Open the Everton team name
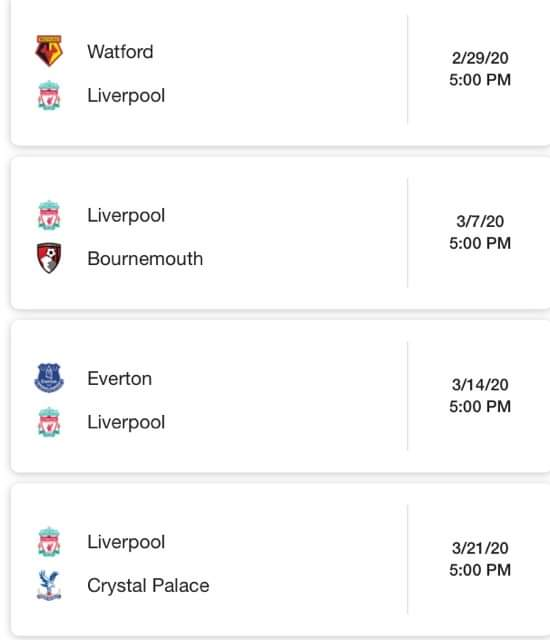The image size is (550, 640). (x=120, y=379)
